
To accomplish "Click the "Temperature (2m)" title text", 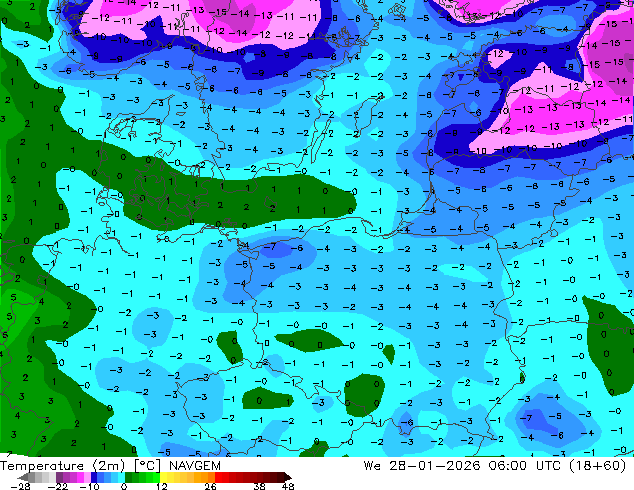I will pos(62,466).
